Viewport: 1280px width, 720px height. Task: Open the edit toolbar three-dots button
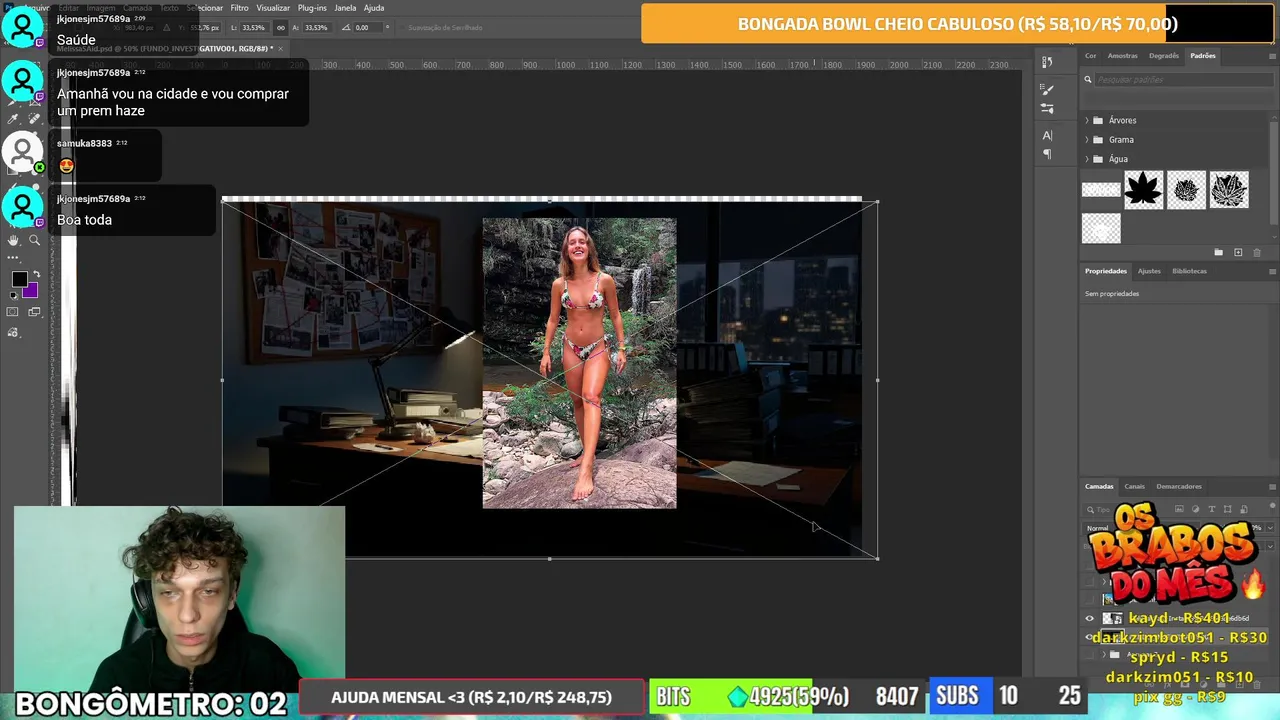[x=13, y=258]
